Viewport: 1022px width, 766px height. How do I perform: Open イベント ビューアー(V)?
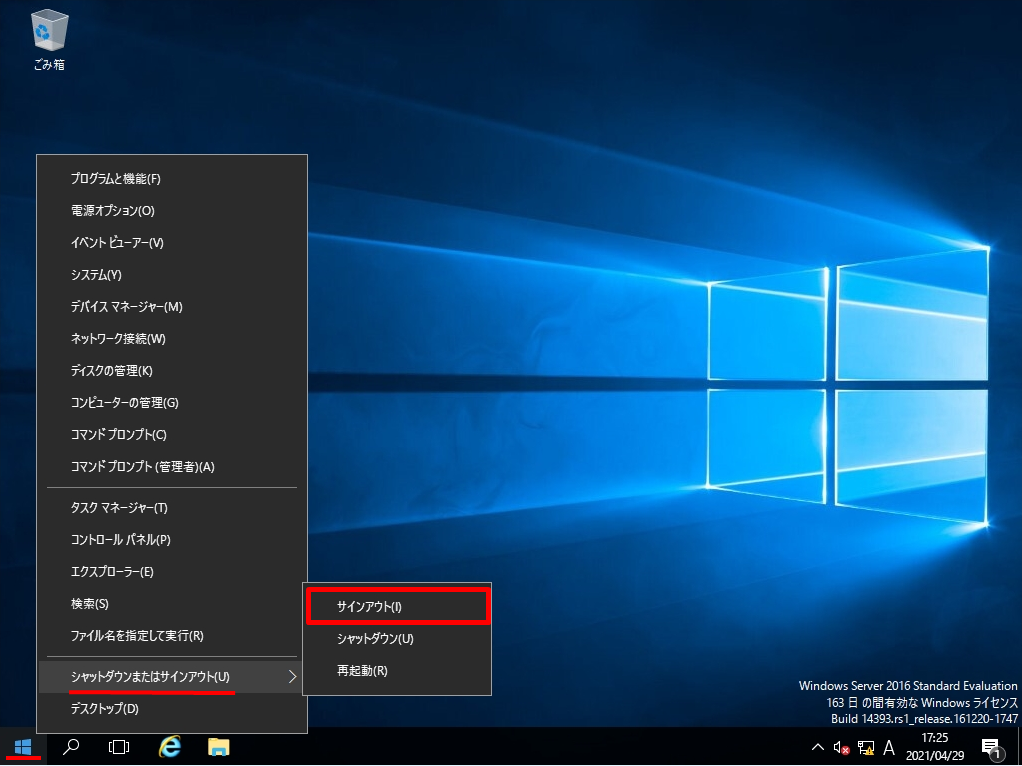172,243
